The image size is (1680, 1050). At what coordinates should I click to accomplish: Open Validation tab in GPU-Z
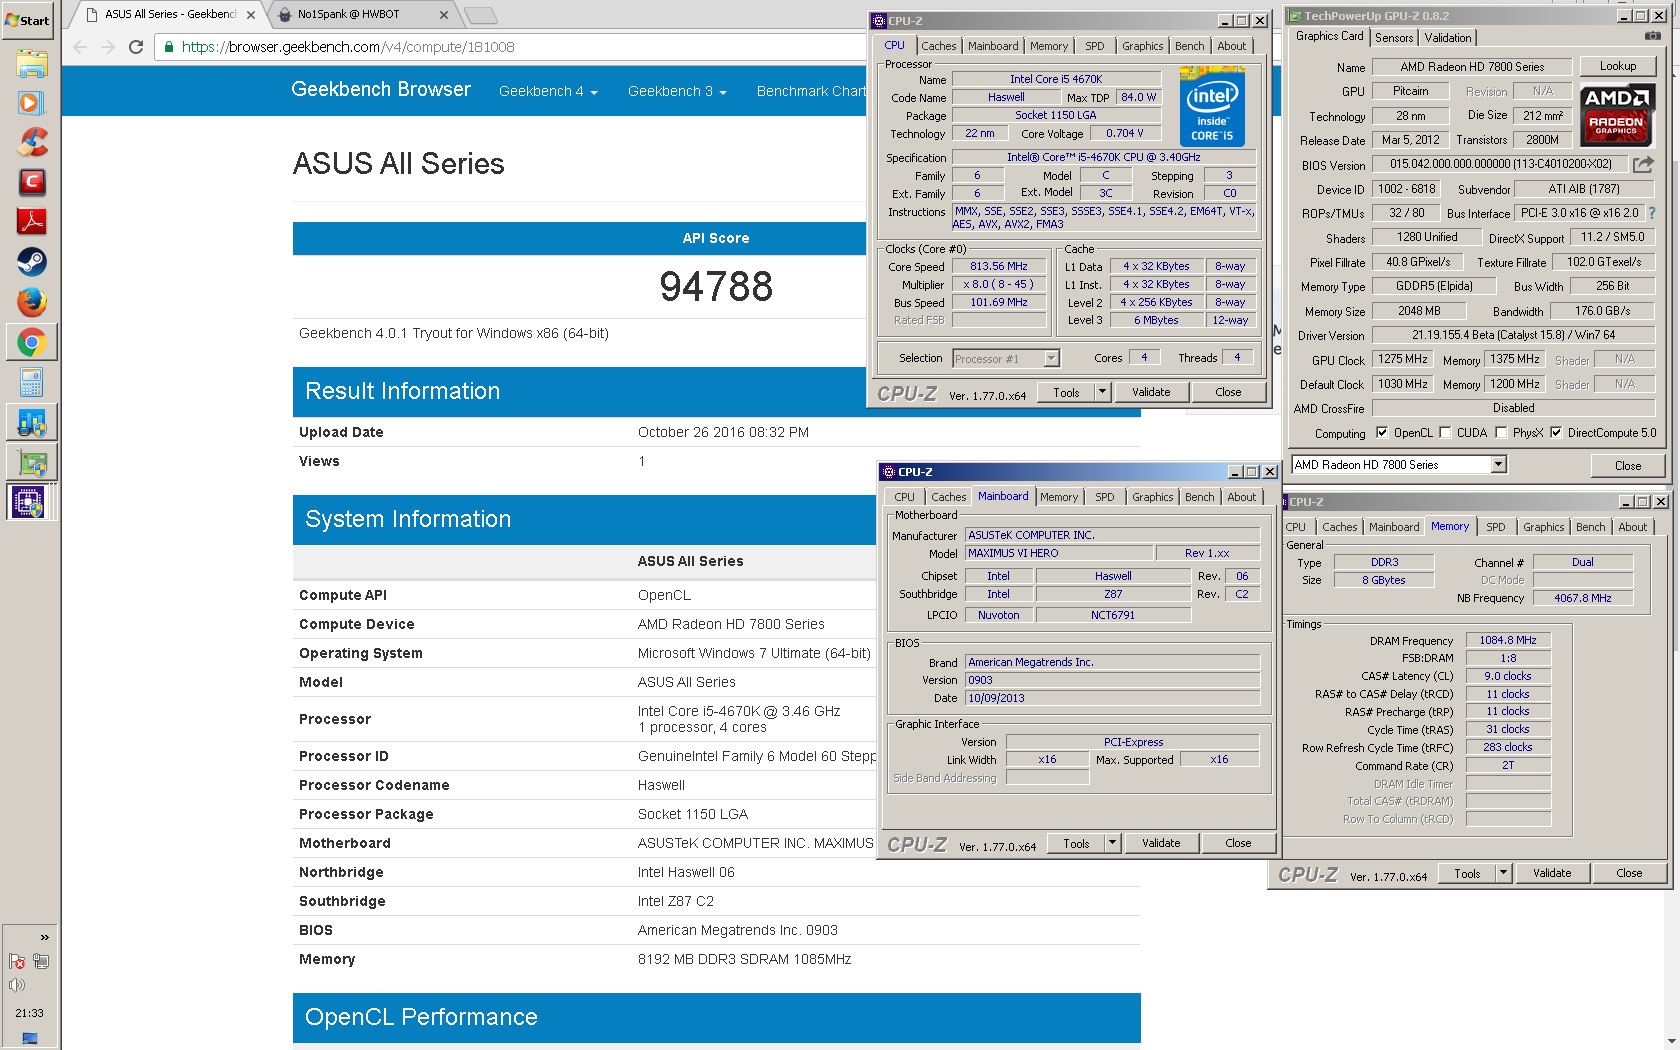tap(1448, 38)
